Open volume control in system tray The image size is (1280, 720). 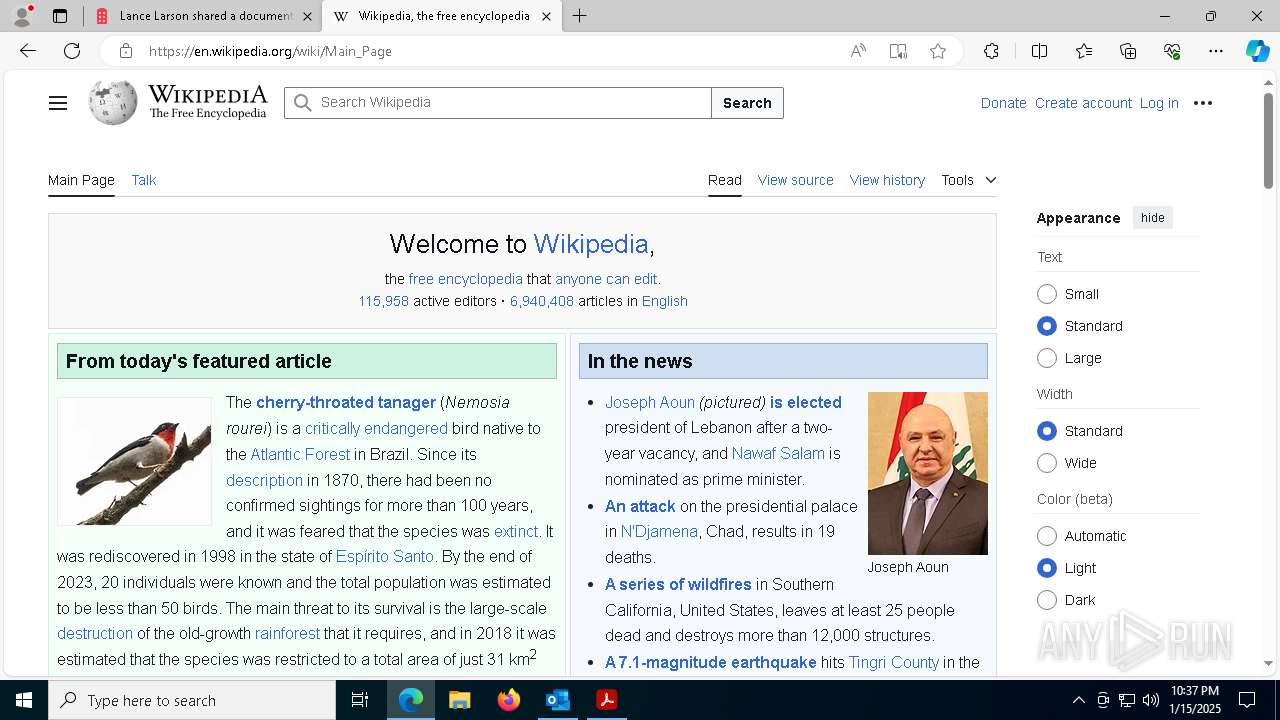click(x=1151, y=700)
